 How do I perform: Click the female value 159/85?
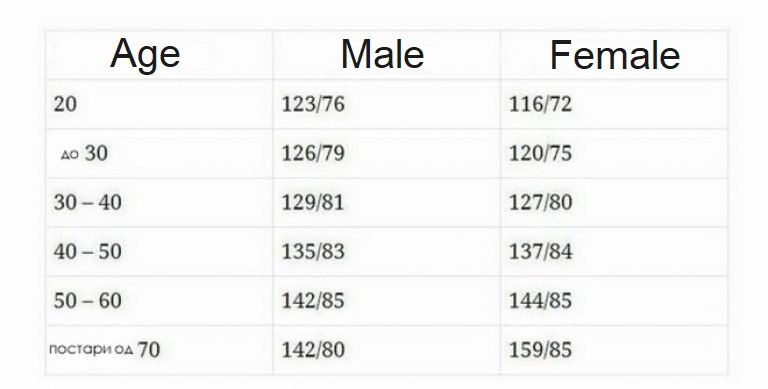(541, 350)
